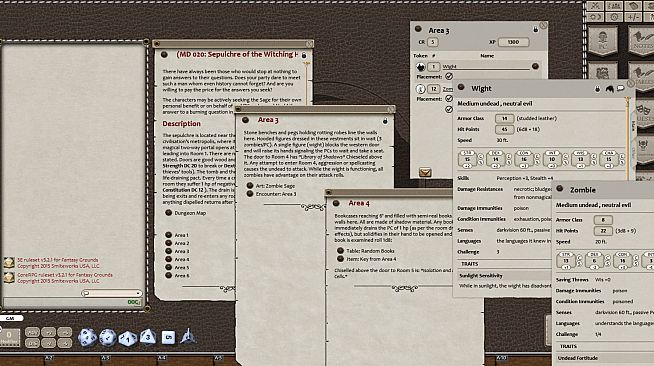Viewport: 654px width, 366px height.
Task: Toggle the lock on the Sepulchre module window
Action: tap(304, 55)
